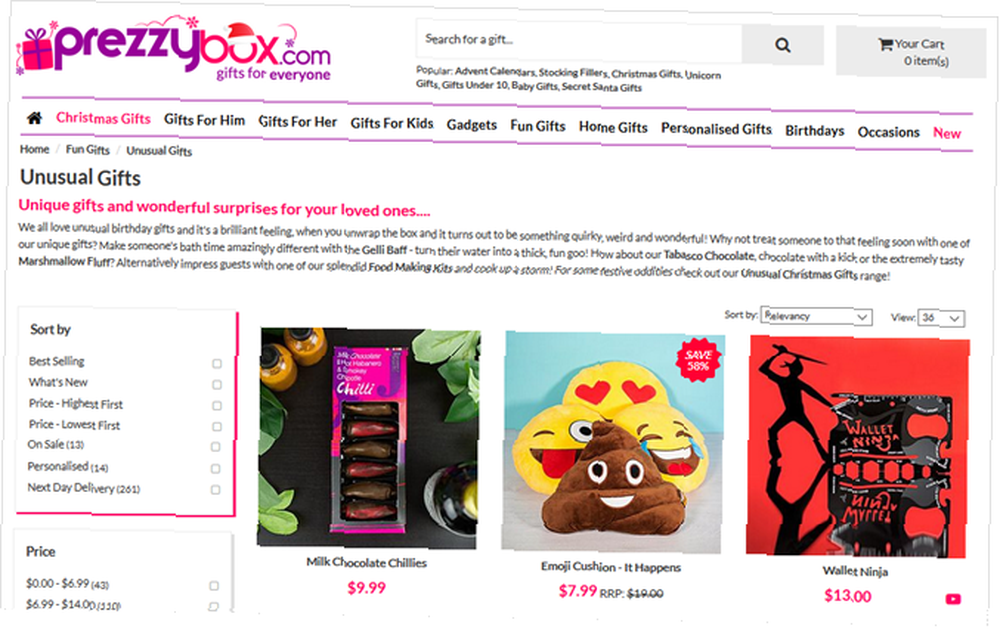Enable the On Sale filter checkbox

pyautogui.click(x=216, y=447)
